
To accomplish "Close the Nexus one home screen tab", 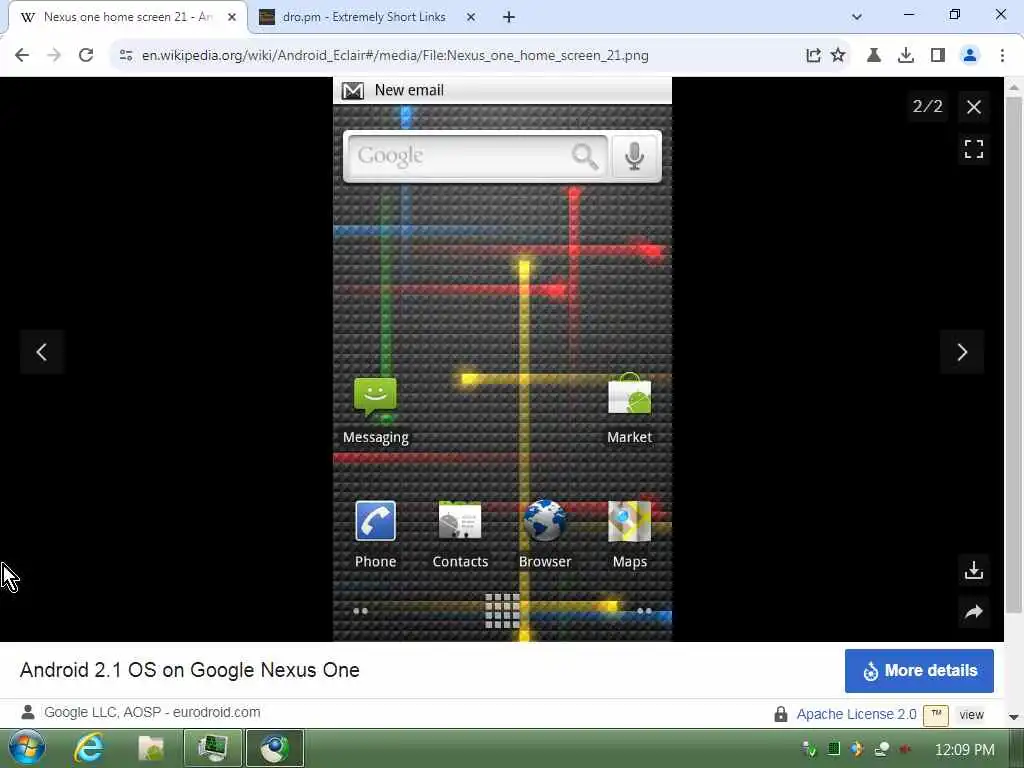I will [x=232, y=17].
